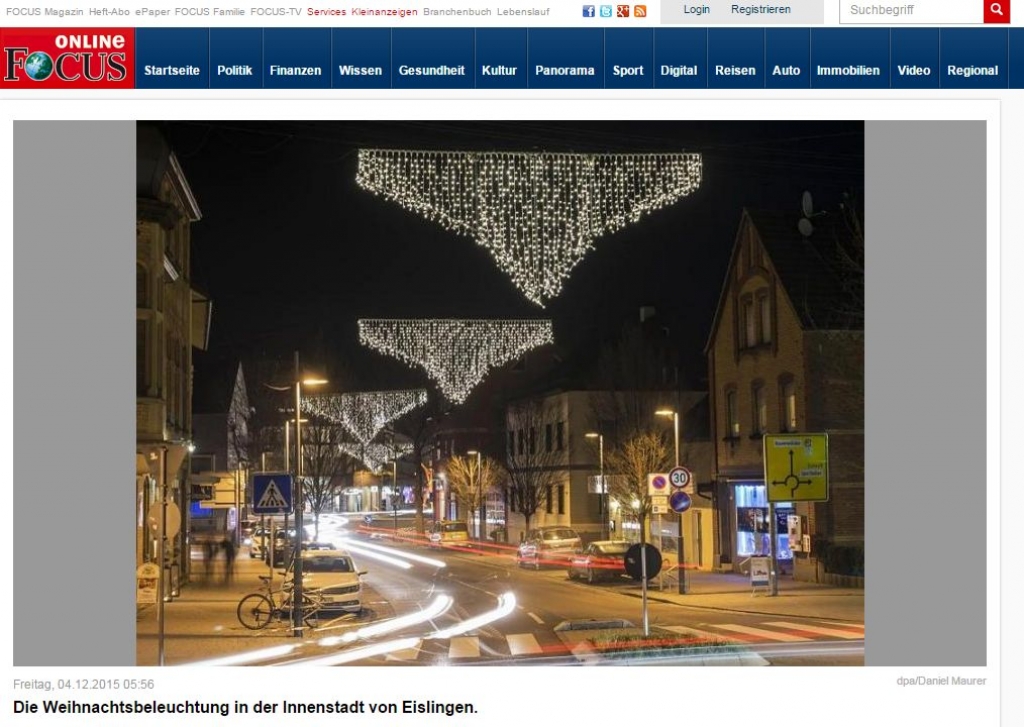This screenshot has height=727, width=1024.
Task: Type in the Suchbegriff search field
Action: click(x=910, y=11)
